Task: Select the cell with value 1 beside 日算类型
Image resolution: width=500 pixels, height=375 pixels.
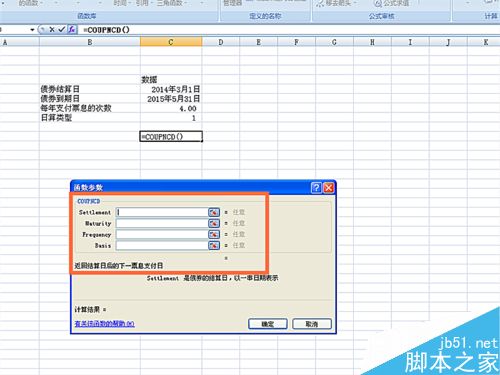Action: pos(171,118)
